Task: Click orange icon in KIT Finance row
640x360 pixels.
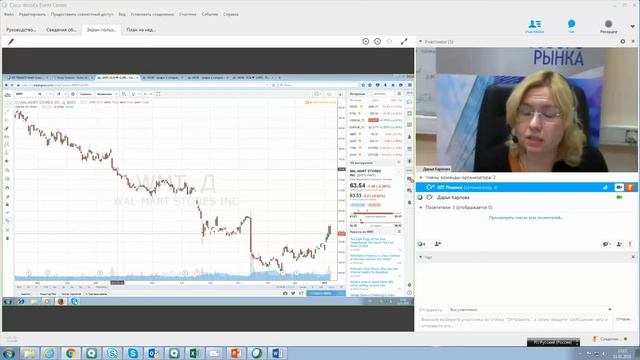Action: coord(630,187)
